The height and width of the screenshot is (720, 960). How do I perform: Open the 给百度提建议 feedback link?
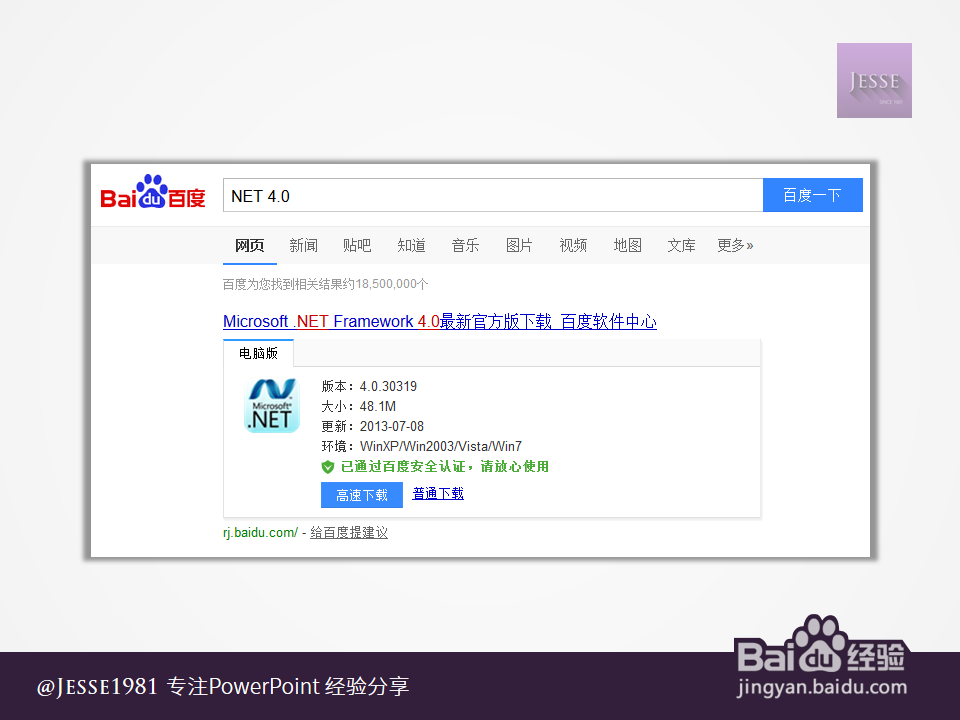pos(348,532)
